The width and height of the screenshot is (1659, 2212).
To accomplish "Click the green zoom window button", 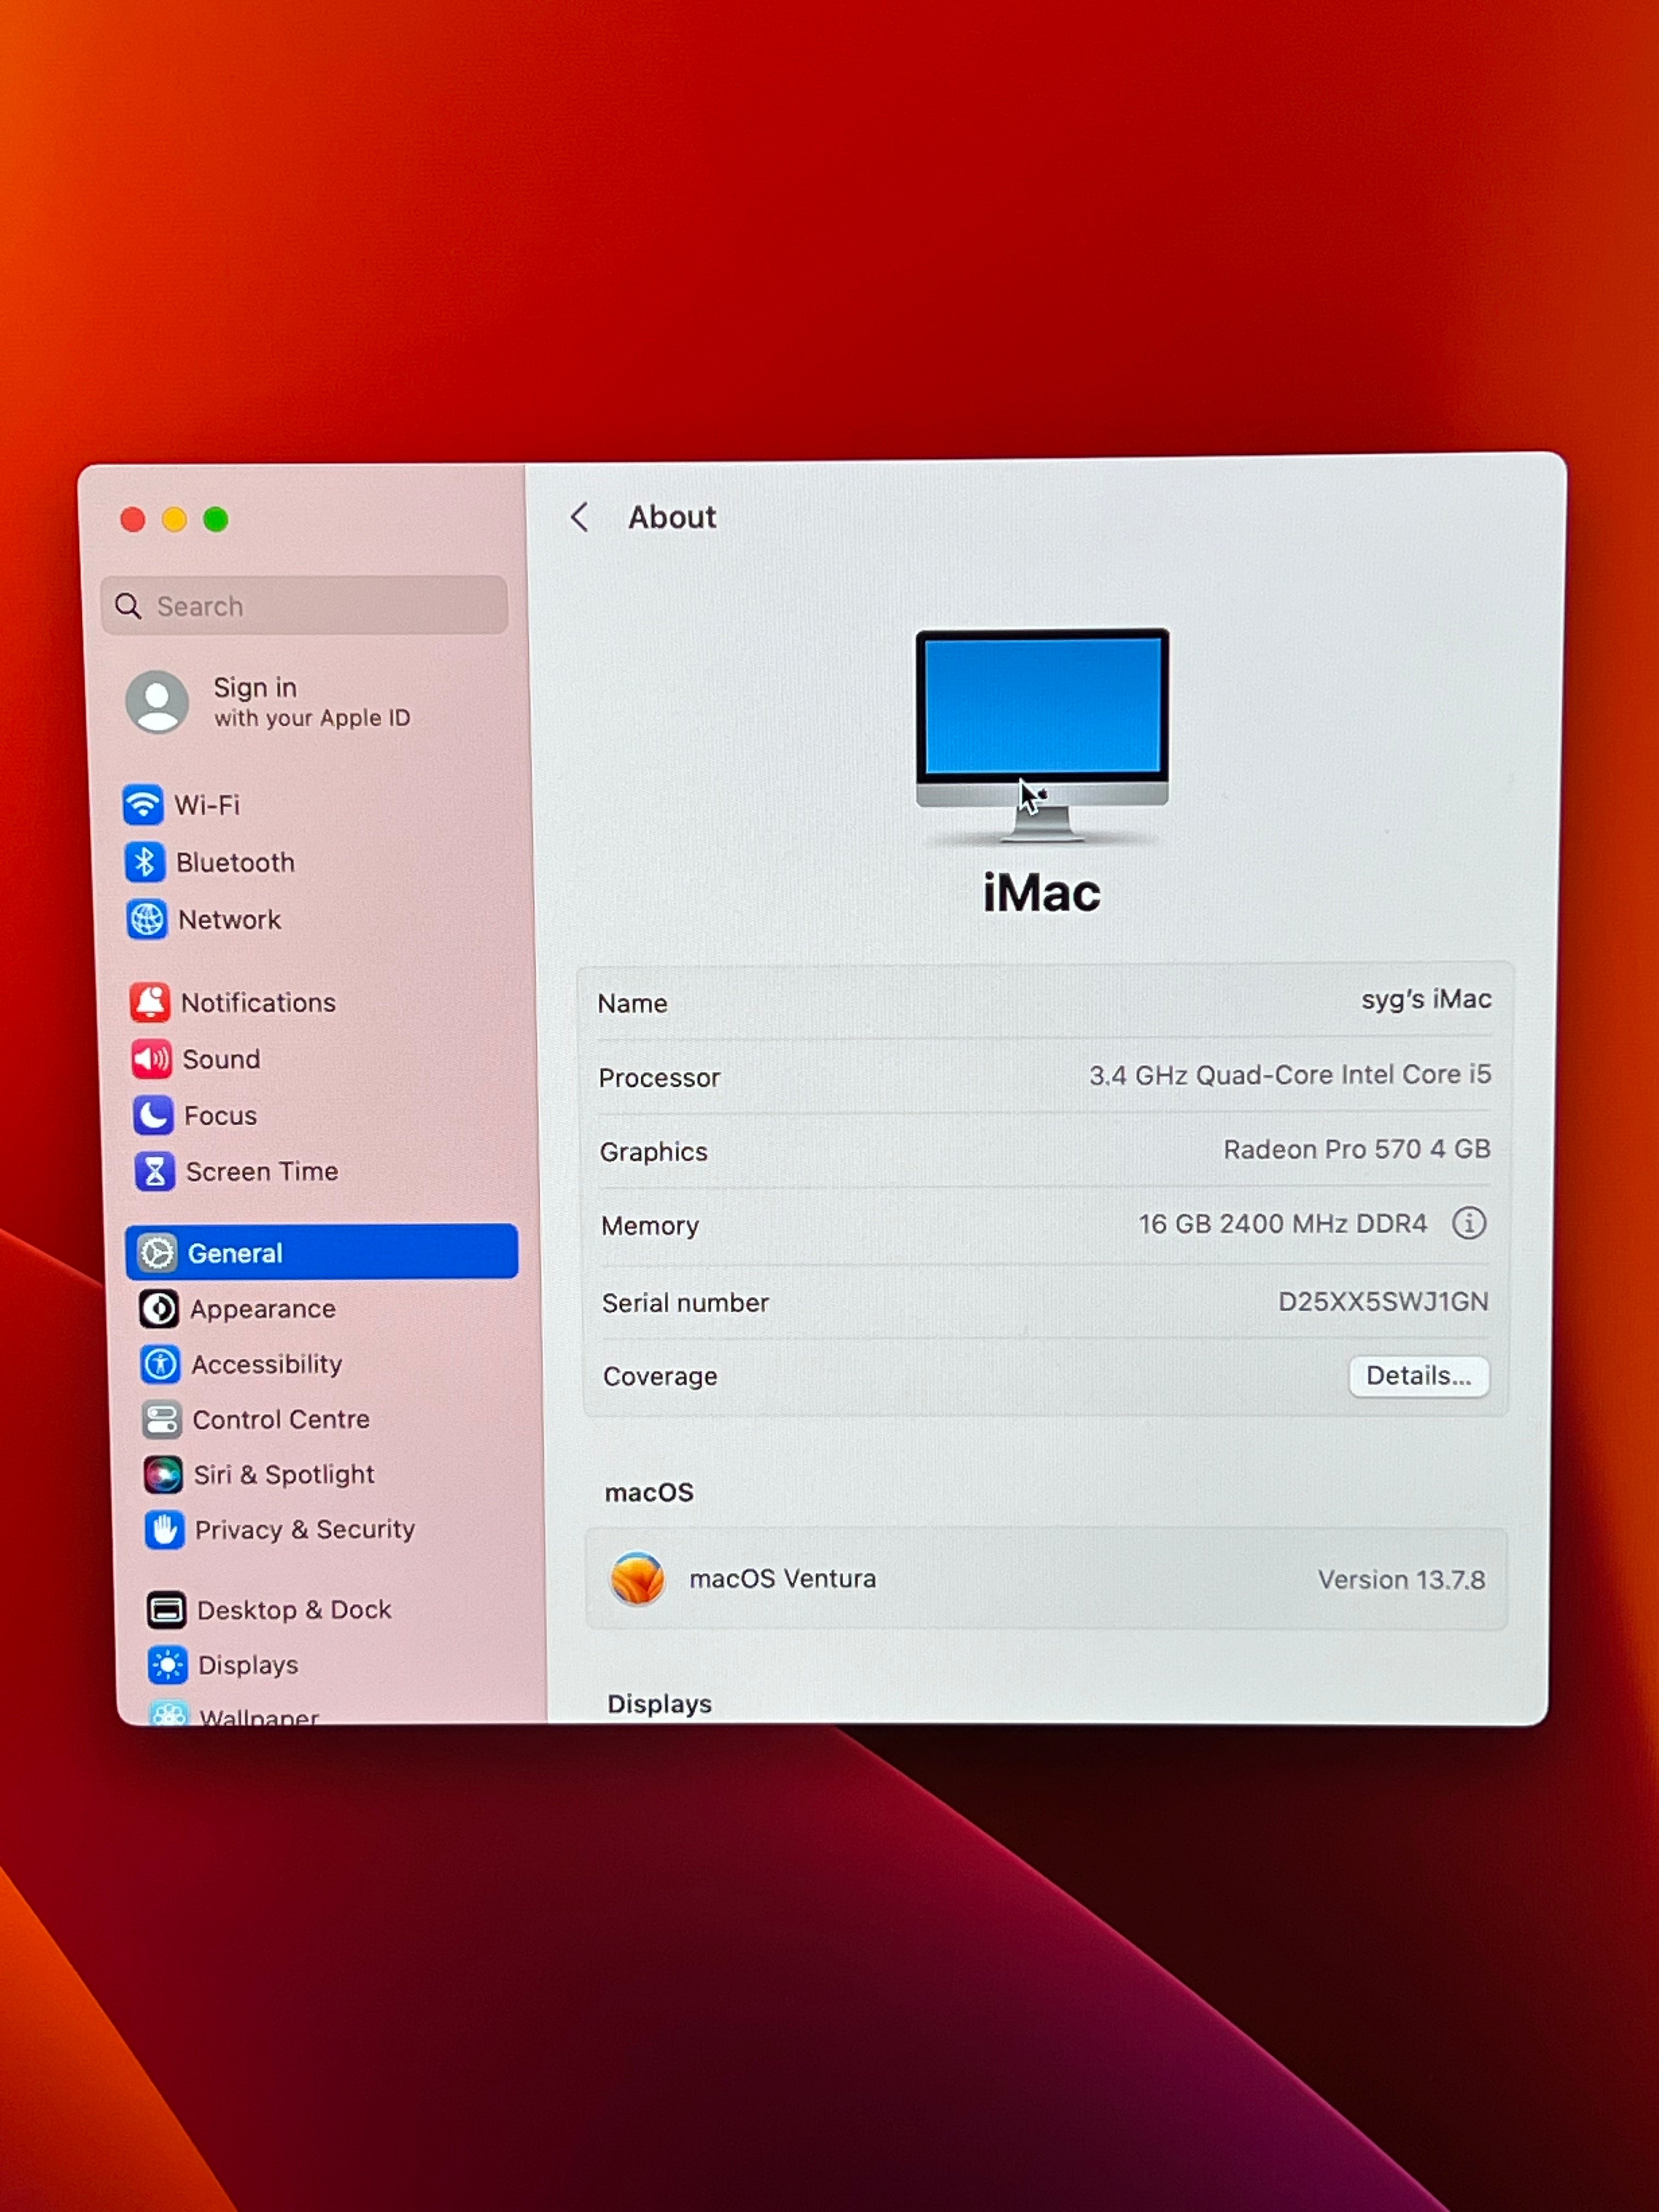I will coord(216,519).
